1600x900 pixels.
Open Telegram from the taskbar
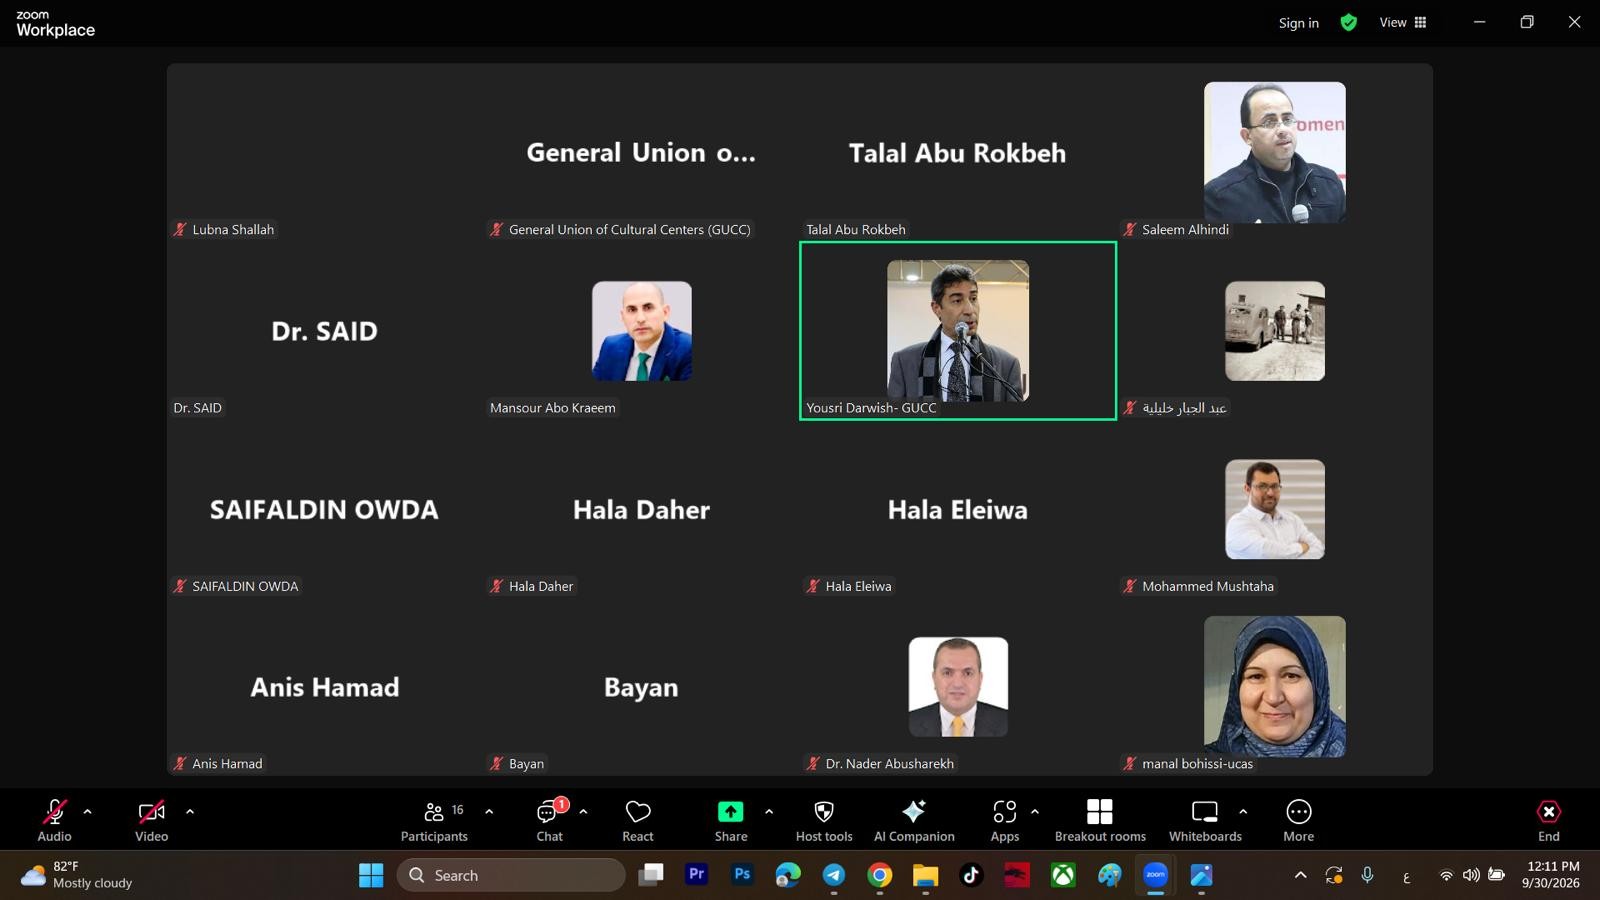pyautogui.click(x=833, y=875)
